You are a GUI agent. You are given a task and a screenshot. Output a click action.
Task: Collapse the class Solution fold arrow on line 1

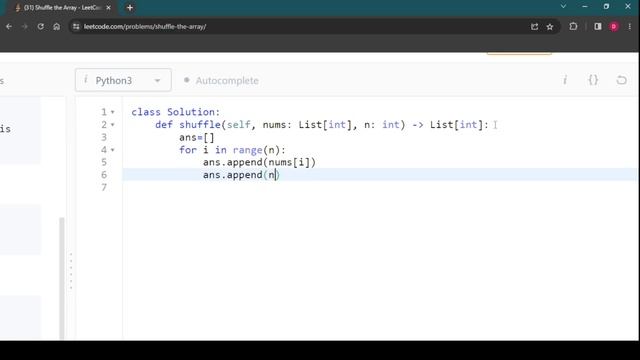click(113, 112)
